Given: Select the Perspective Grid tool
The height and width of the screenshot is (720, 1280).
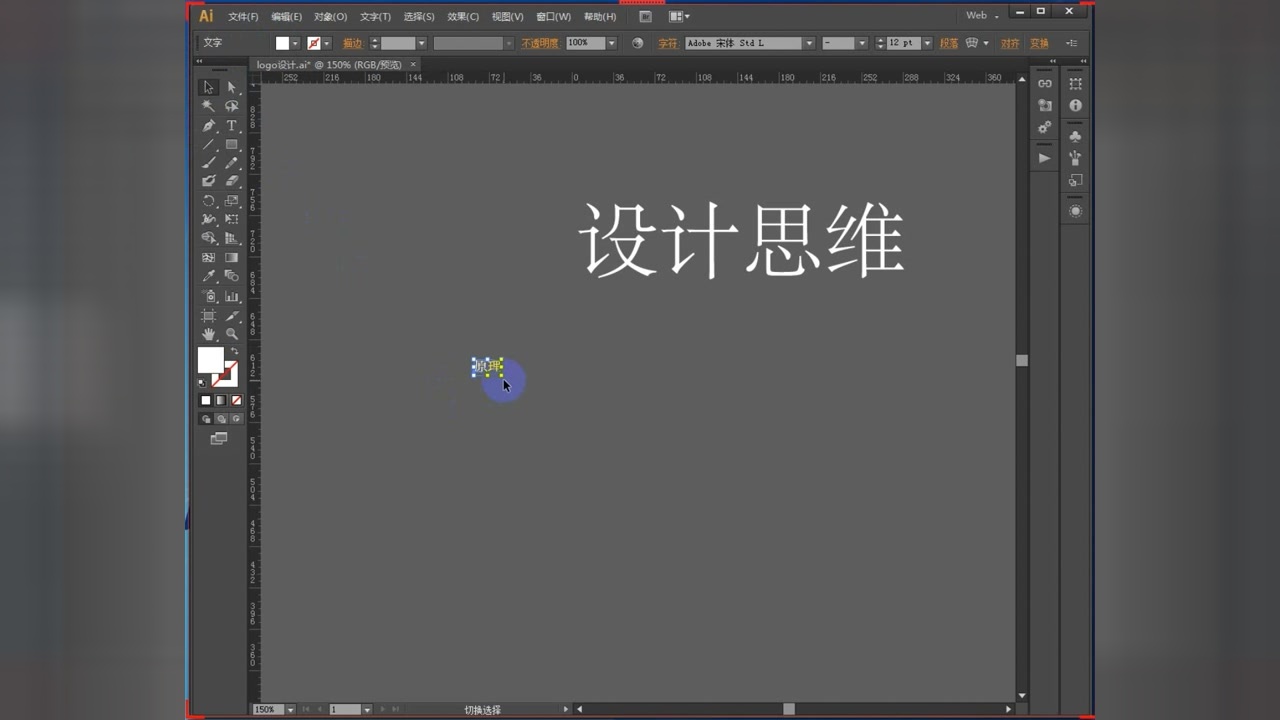Looking at the screenshot, I should point(232,238).
